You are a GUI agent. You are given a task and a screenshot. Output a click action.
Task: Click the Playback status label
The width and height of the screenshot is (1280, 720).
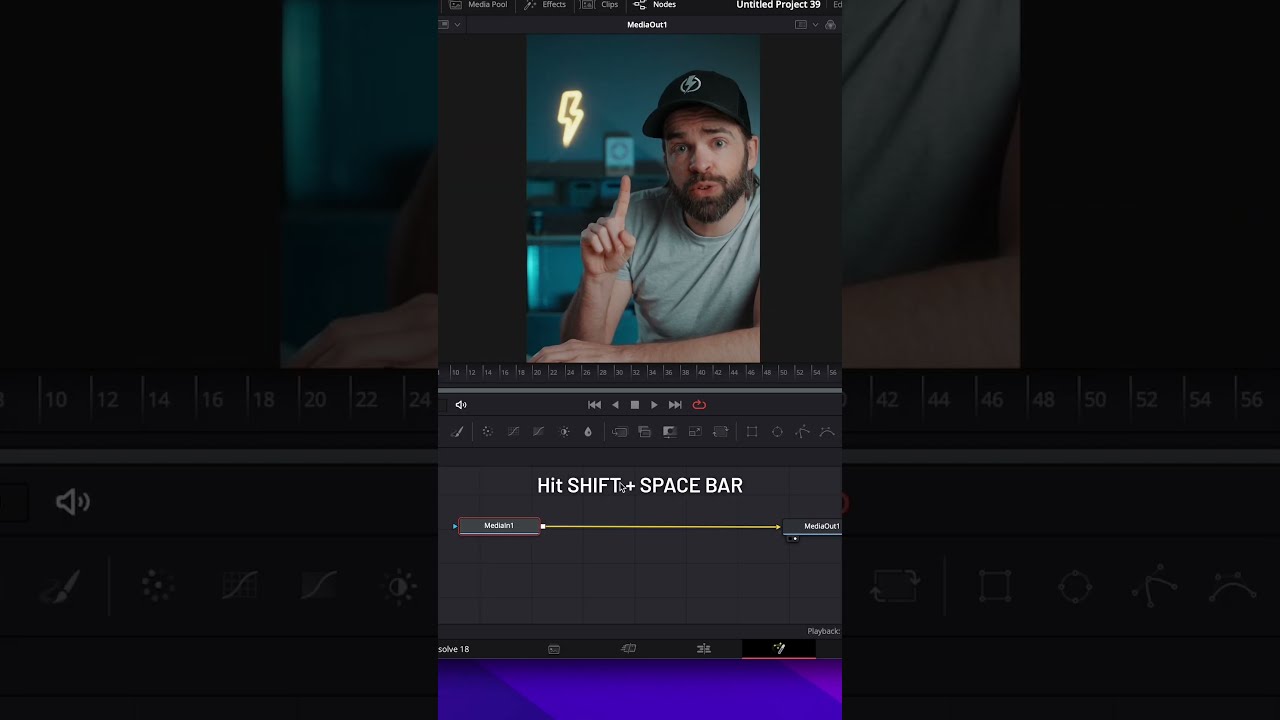[x=824, y=631]
